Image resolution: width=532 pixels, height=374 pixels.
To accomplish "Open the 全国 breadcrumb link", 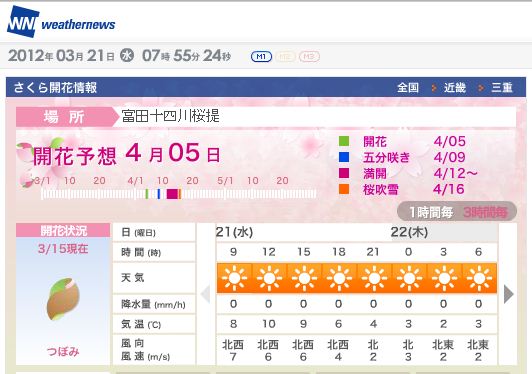I will point(408,88).
